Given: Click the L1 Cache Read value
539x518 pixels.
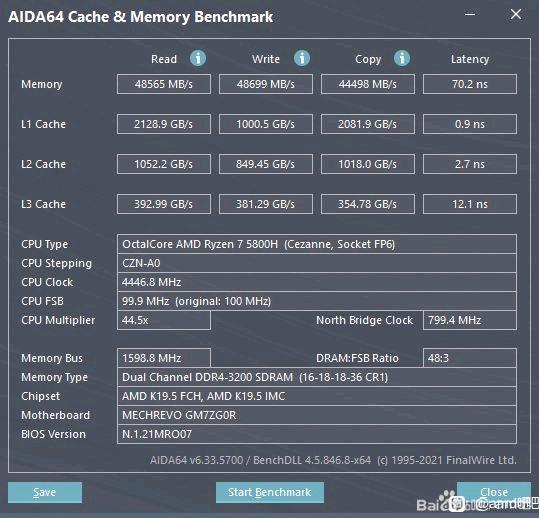Looking at the screenshot, I should (x=164, y=124).
